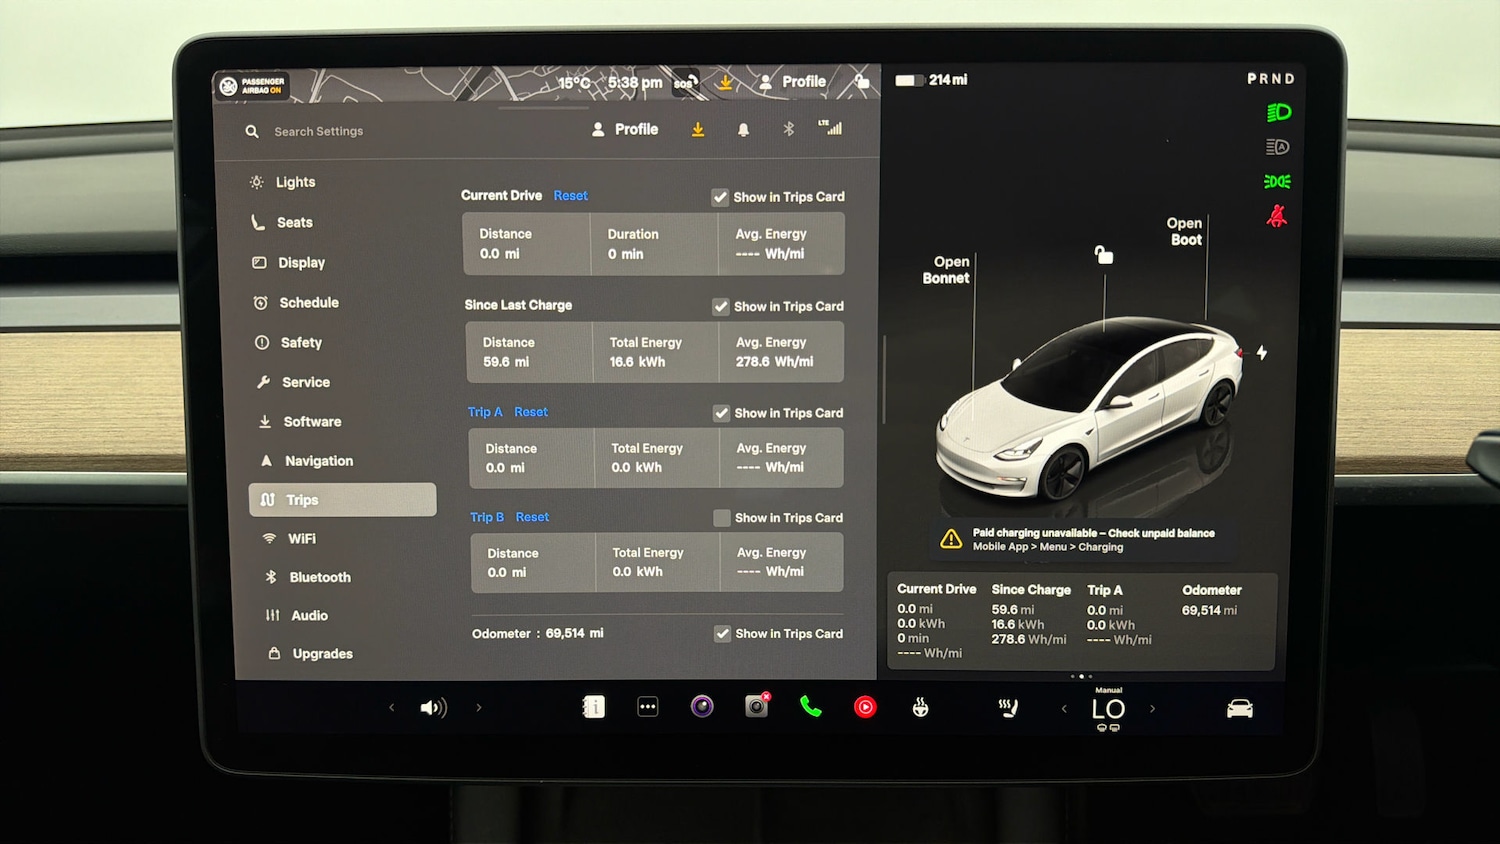Open the Navigation settings section

point(317,460)
